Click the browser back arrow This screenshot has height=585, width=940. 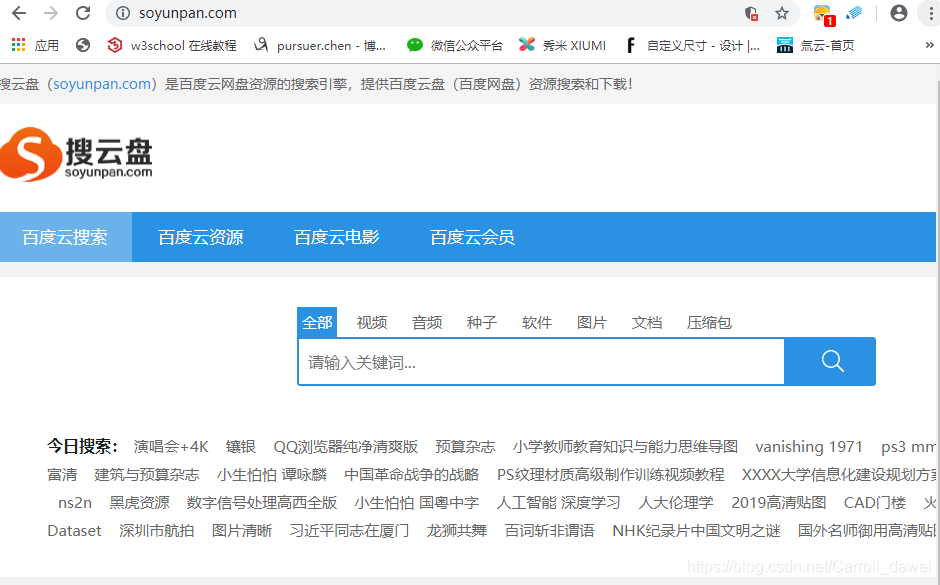click(19, 13)
